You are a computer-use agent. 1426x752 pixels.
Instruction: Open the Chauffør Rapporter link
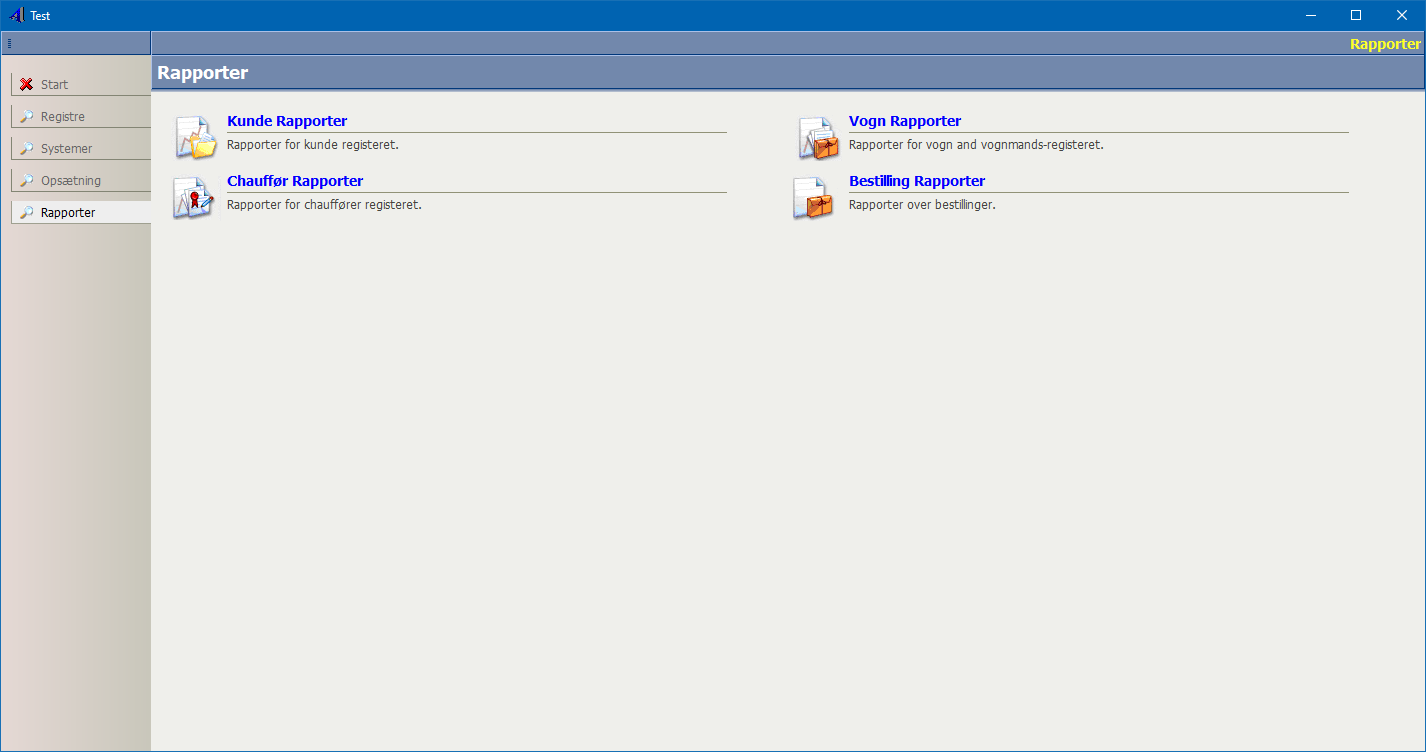point(295,181)
